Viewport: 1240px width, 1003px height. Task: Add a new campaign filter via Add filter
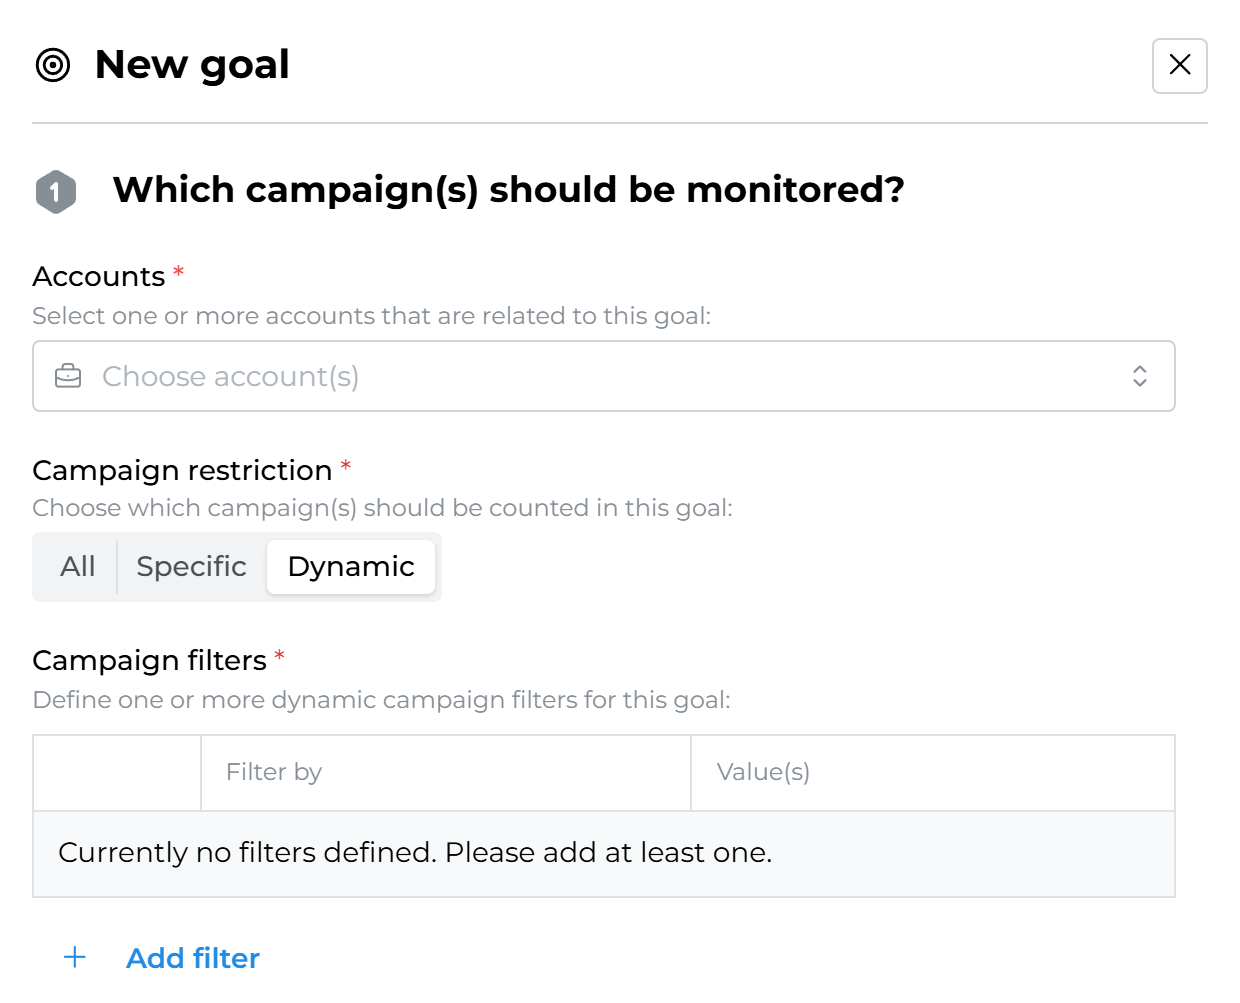pos(193,958)
